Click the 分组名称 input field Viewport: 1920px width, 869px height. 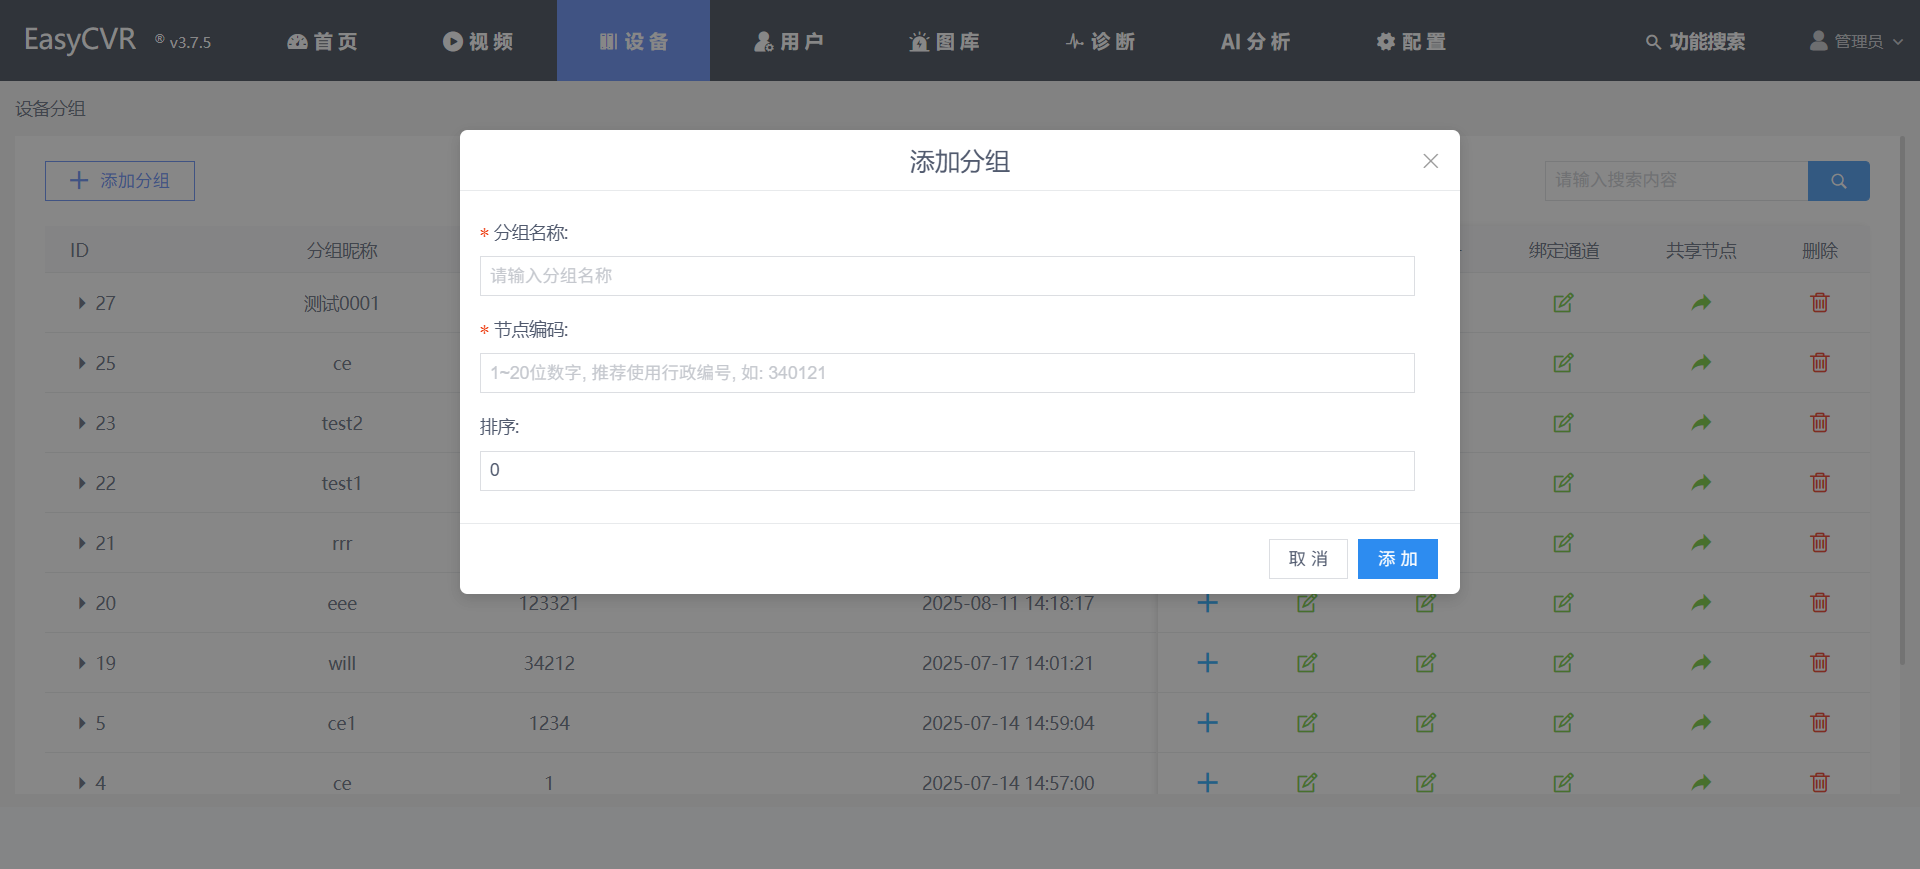[946, 276]
